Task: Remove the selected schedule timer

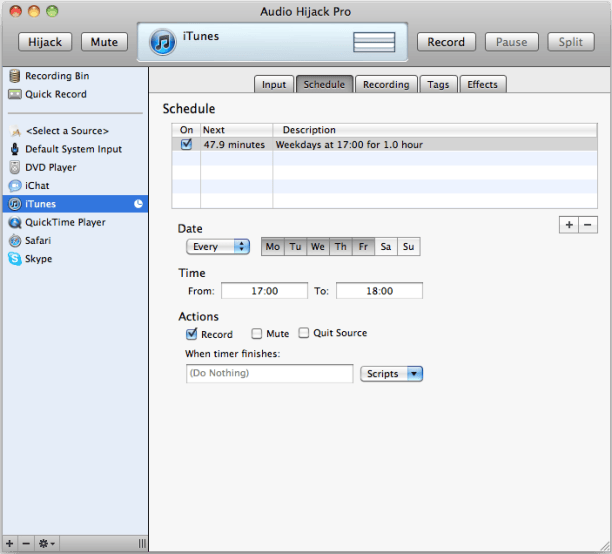Action: click(x=588, y=224)
